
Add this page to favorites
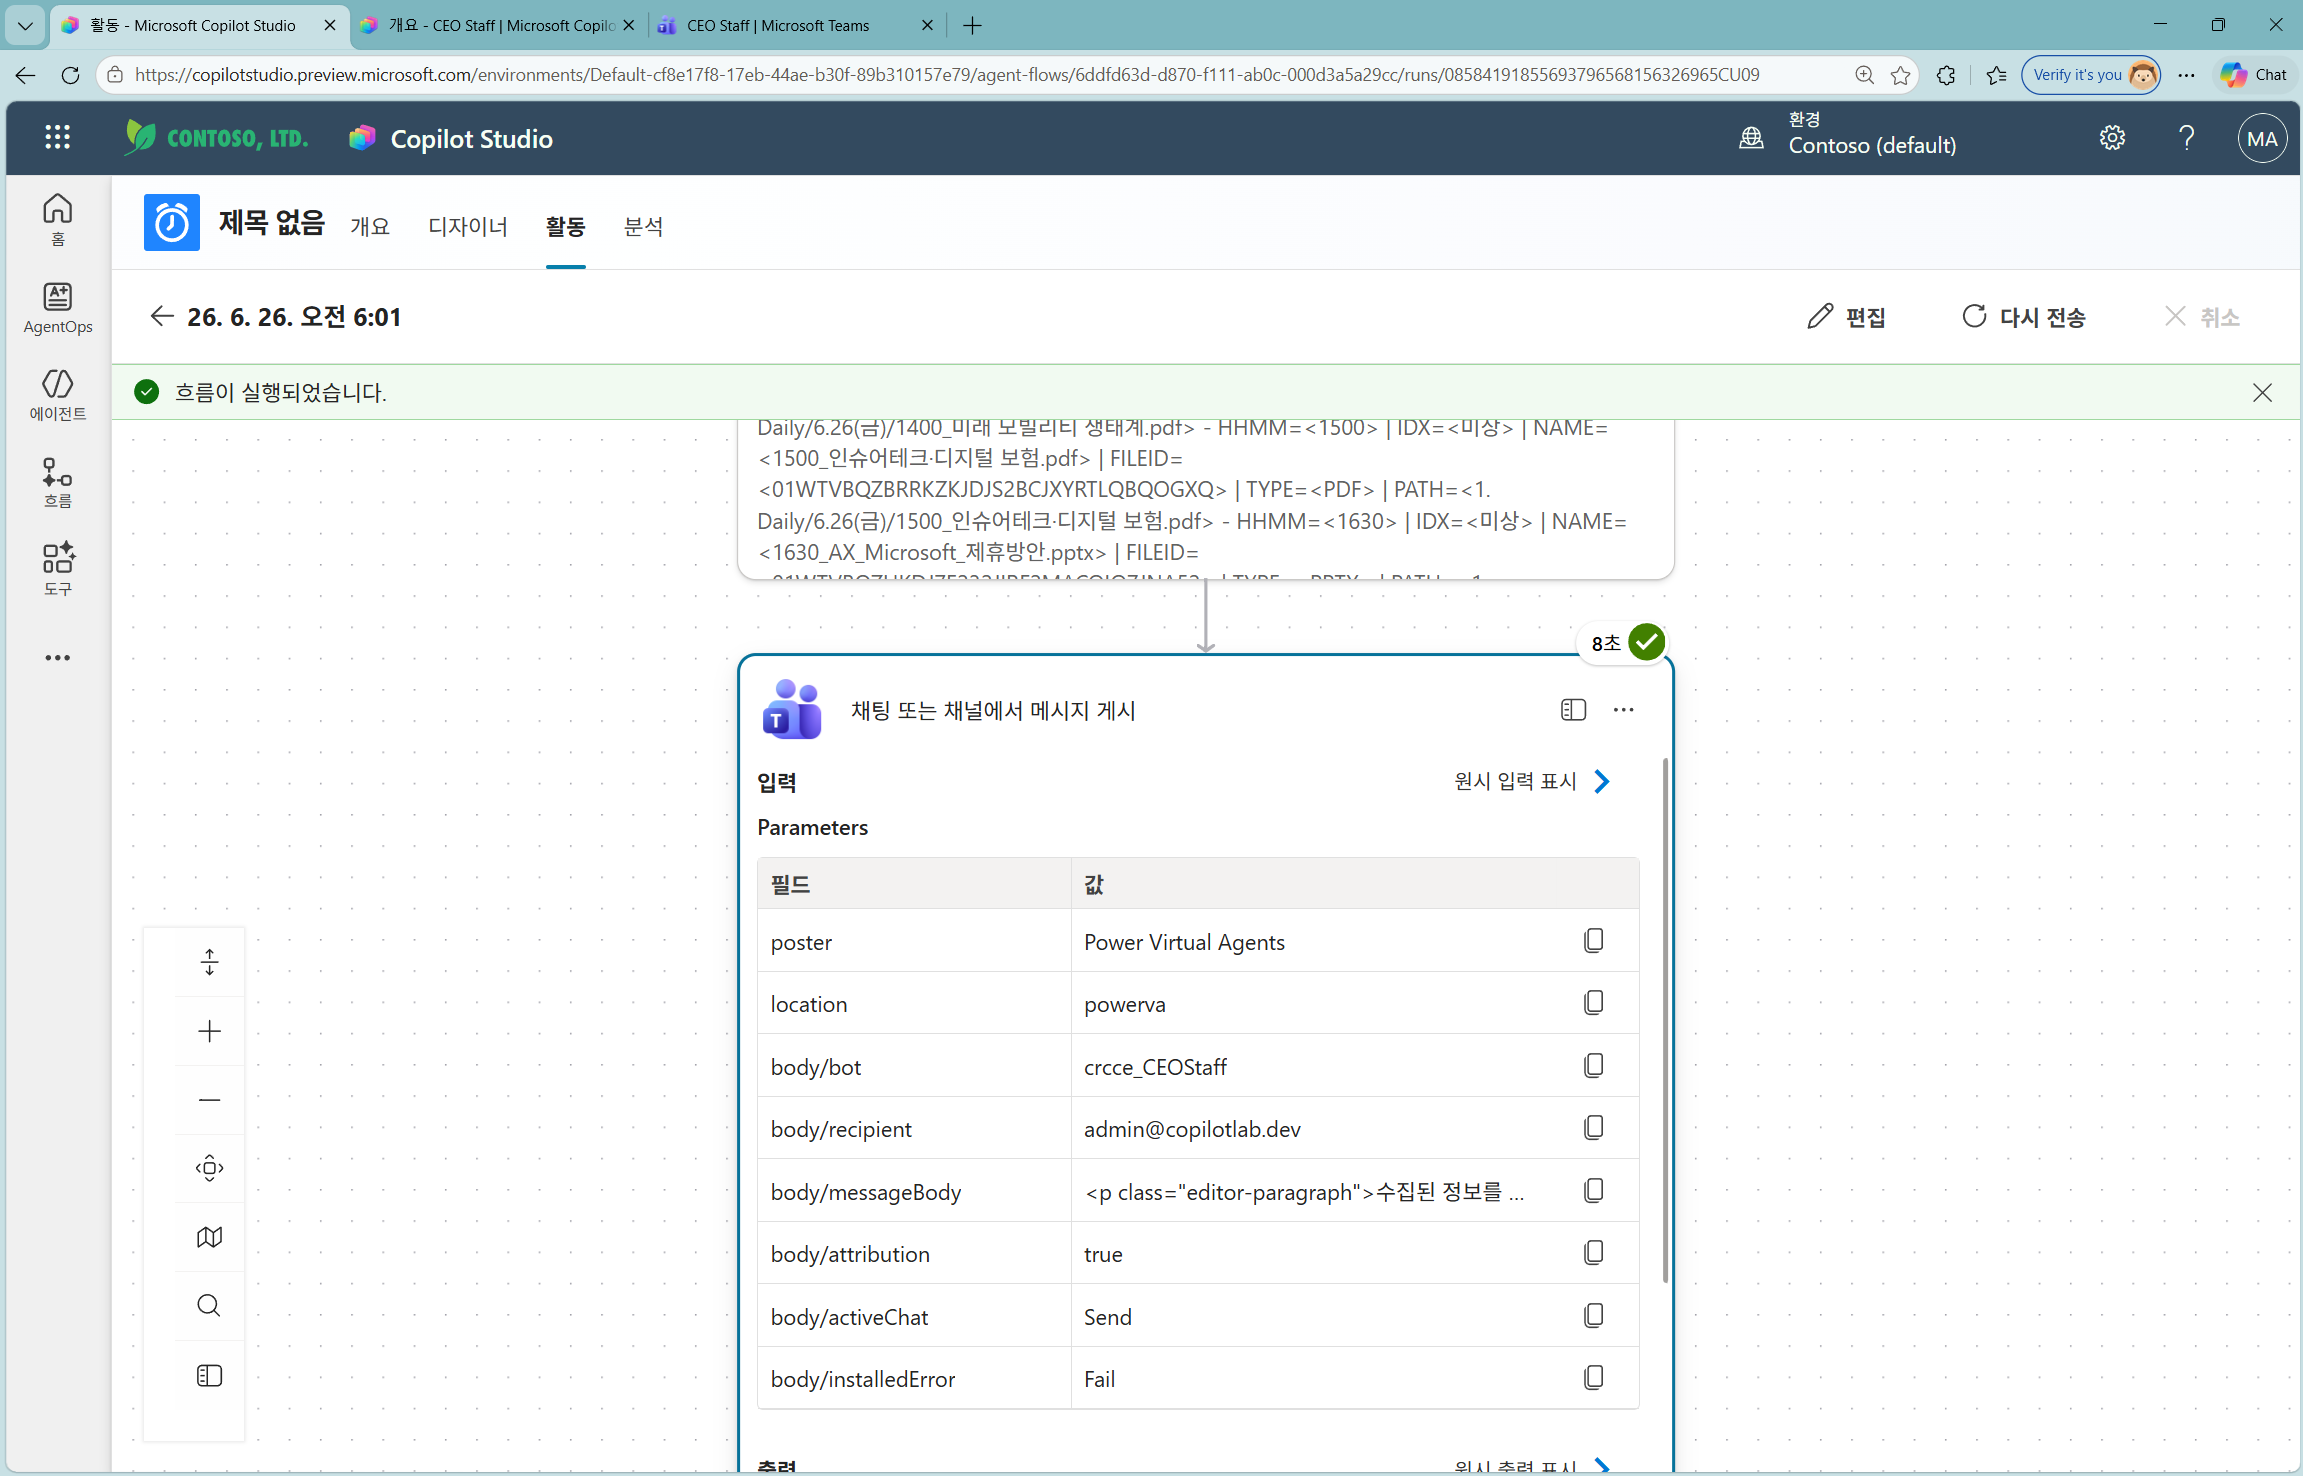(1901, 75)
